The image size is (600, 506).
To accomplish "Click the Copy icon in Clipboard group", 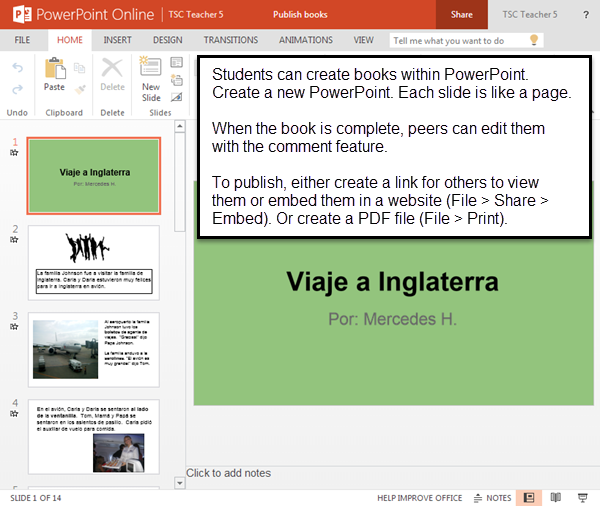I will pyautogui.click(x=80, y=67).
